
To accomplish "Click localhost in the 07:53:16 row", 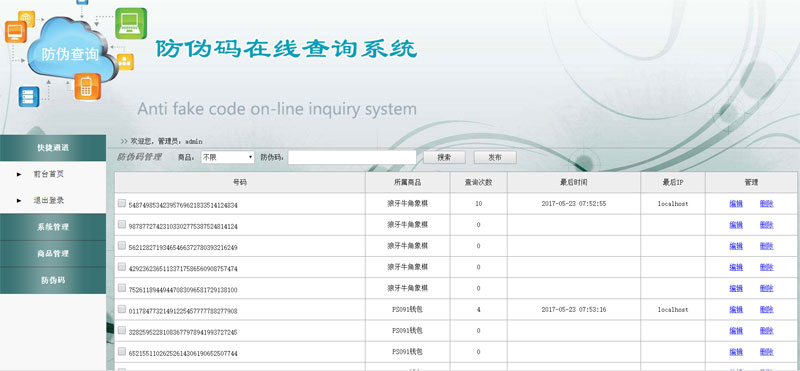I will [x=673, y=310].
